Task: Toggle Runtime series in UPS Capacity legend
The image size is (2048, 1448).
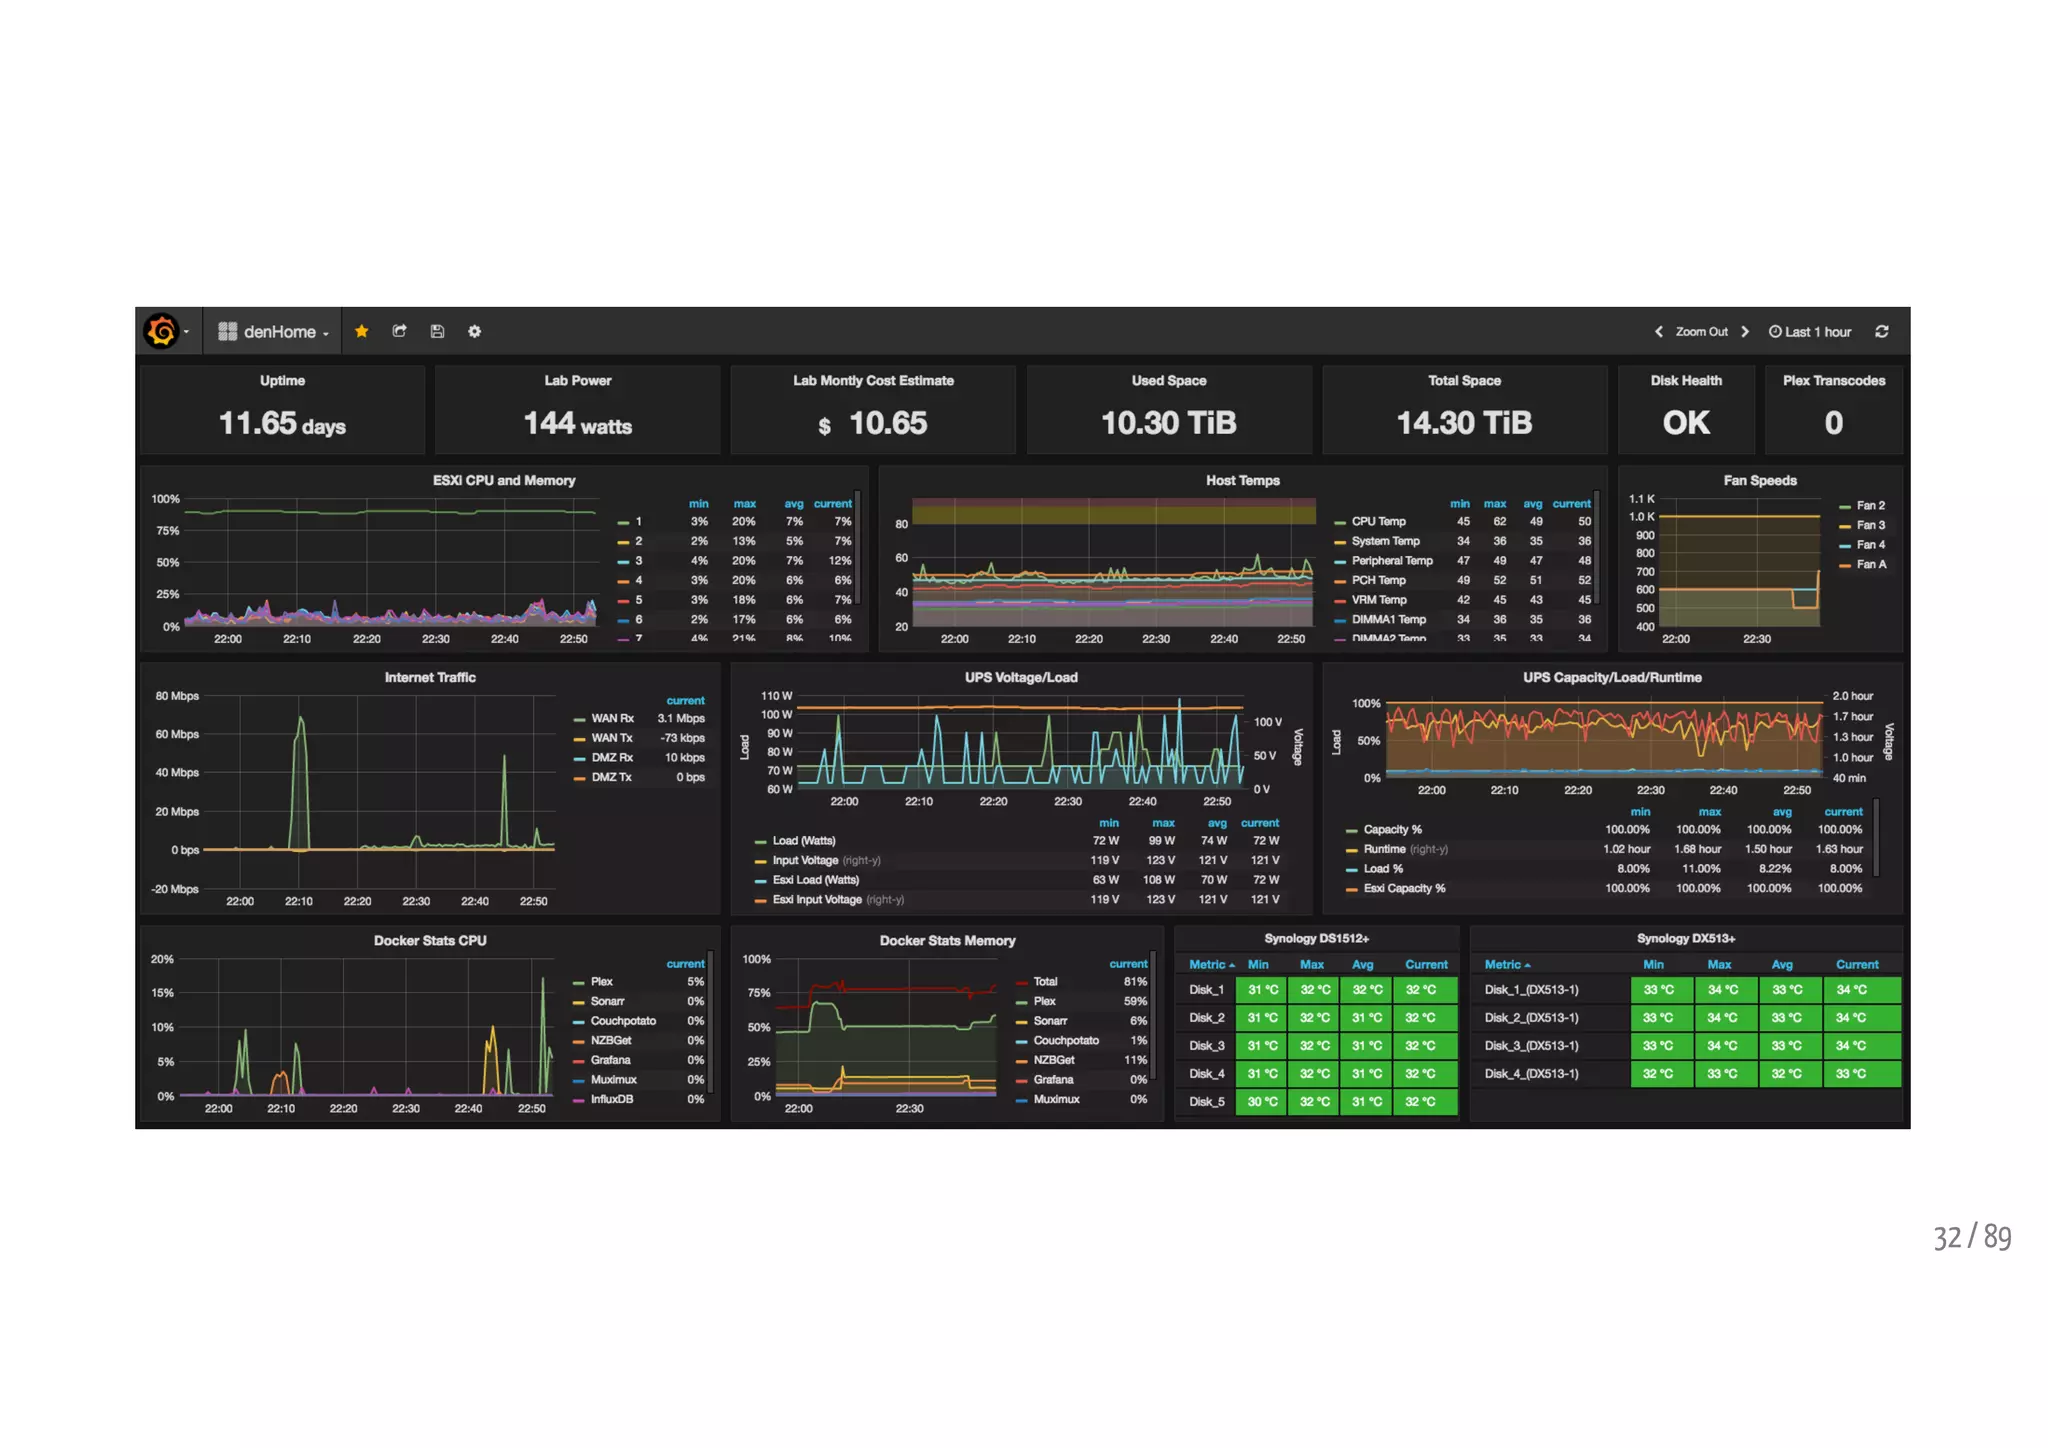Action: coord(1384,849)
